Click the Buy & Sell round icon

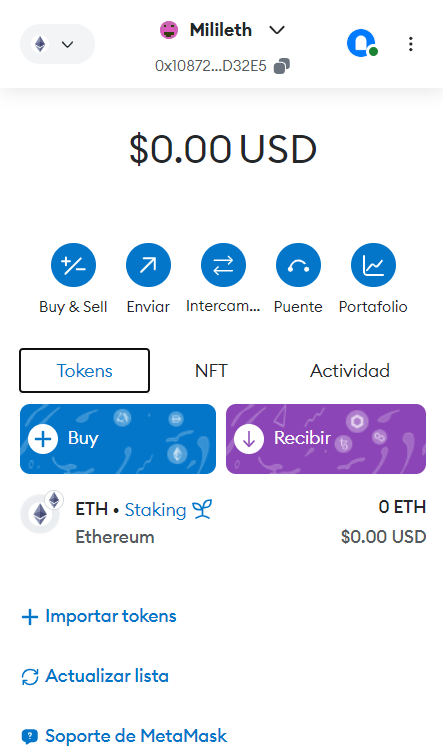pyautogui.click(x=73, y=265)
